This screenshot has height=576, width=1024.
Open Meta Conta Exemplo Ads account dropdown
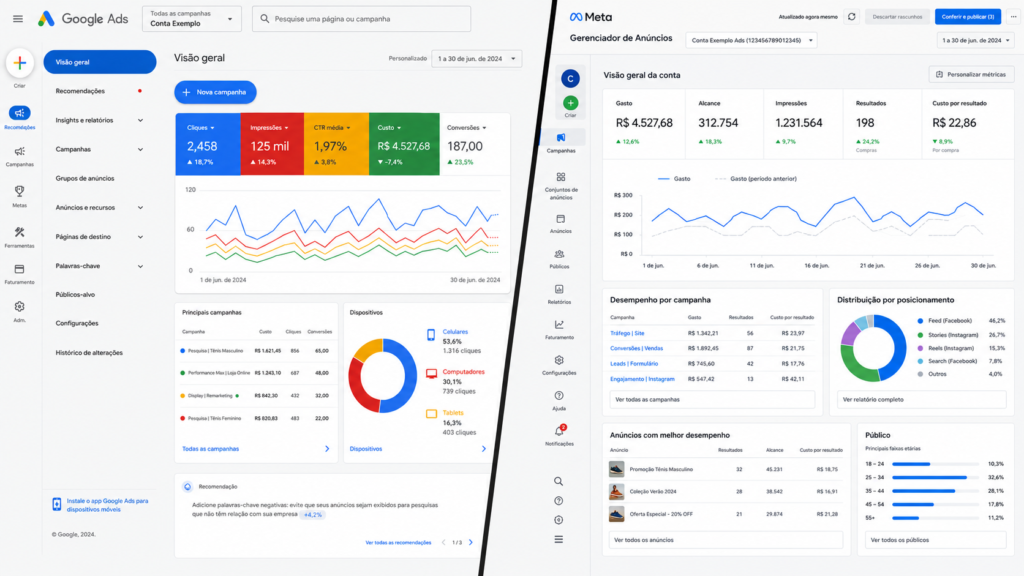tap(751, 40)
